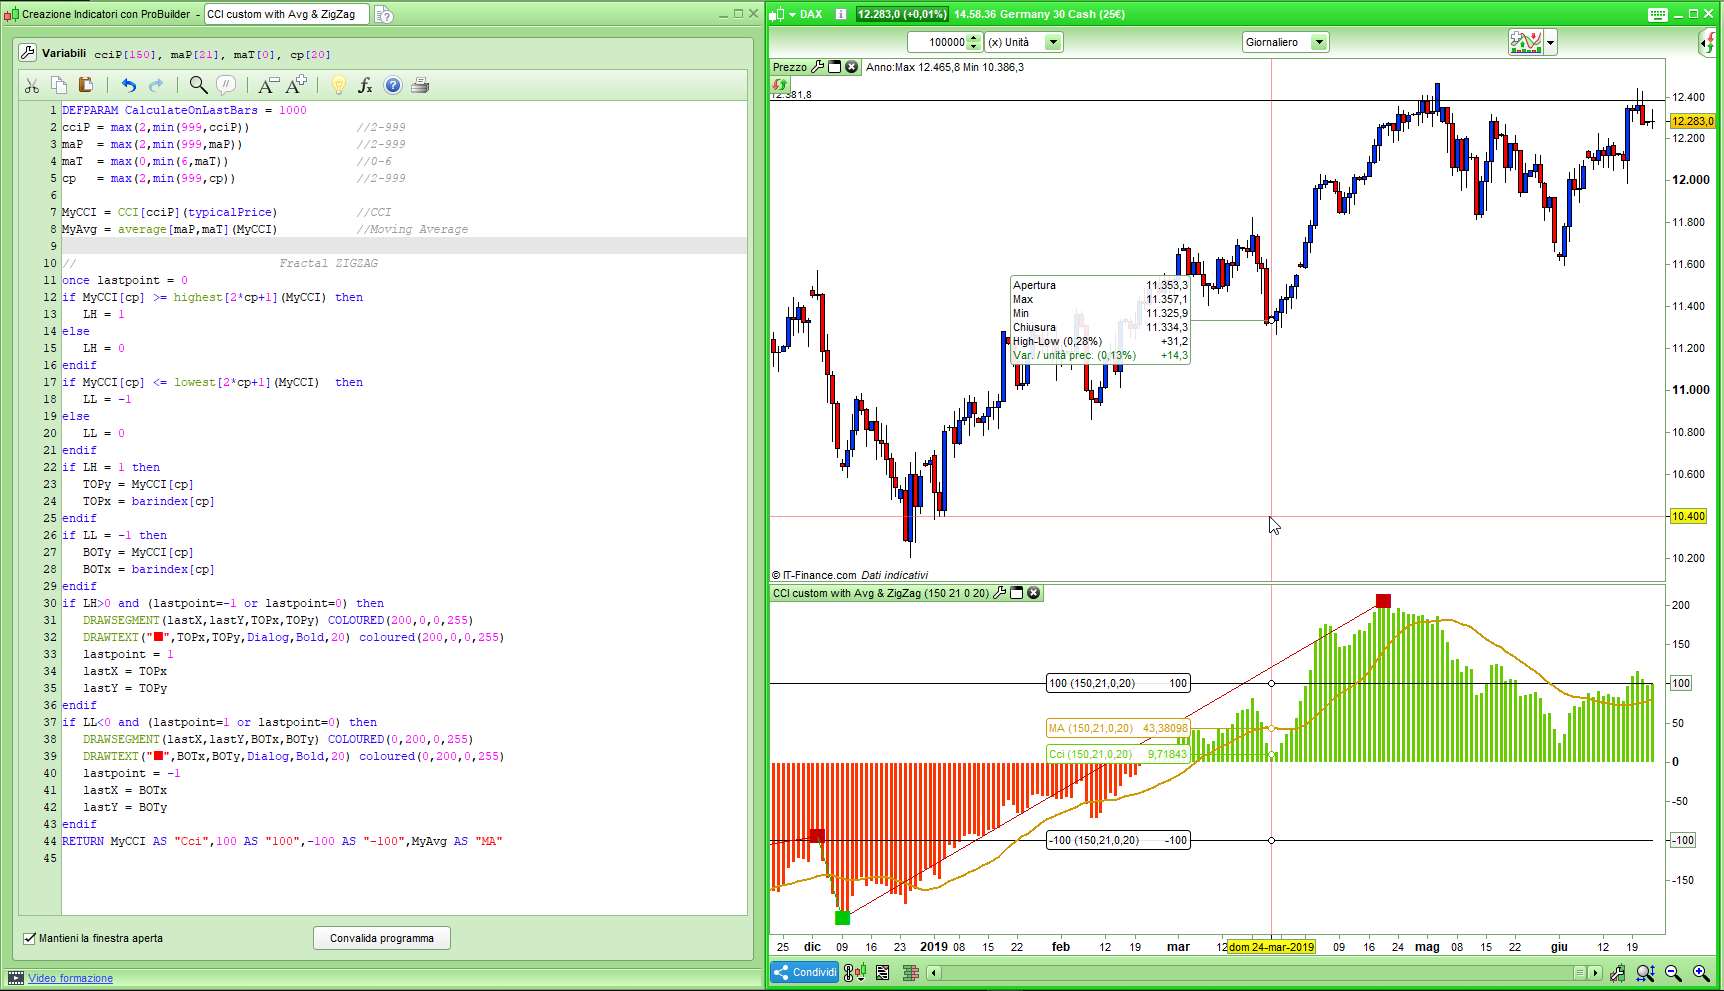Click the horizontal chart scrollbar track
The height and width of the screenshot is (991, 1724).
tap(1257, 972)
